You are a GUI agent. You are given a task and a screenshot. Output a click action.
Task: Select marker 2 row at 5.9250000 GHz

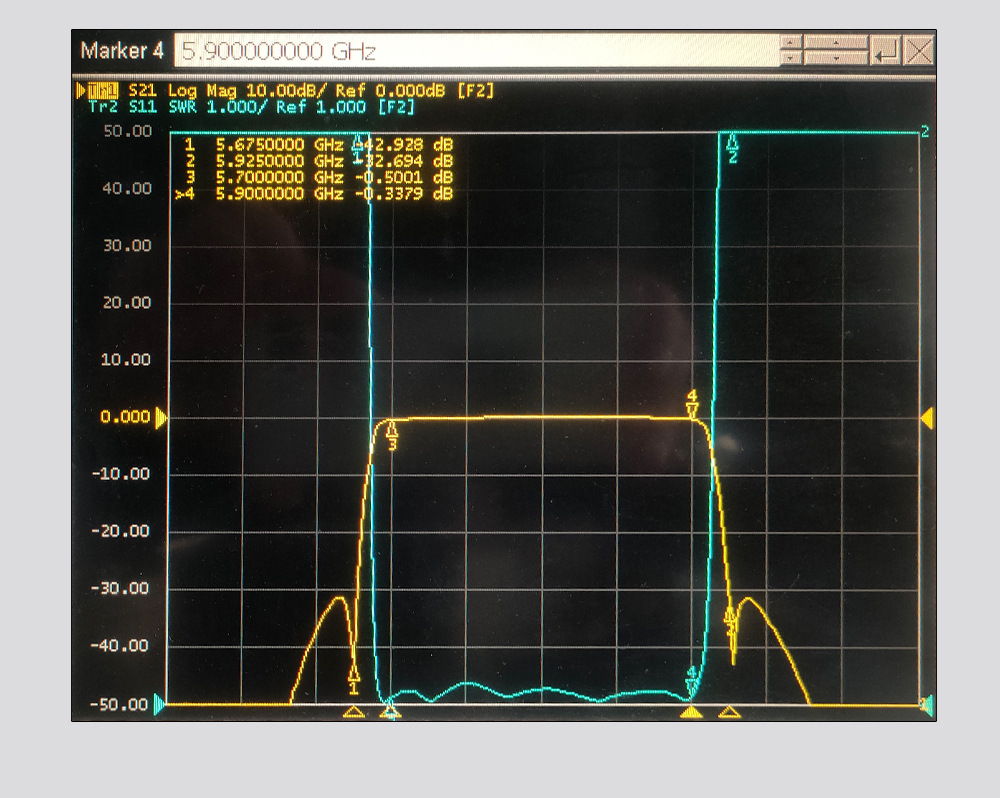(x=318, y=161)
